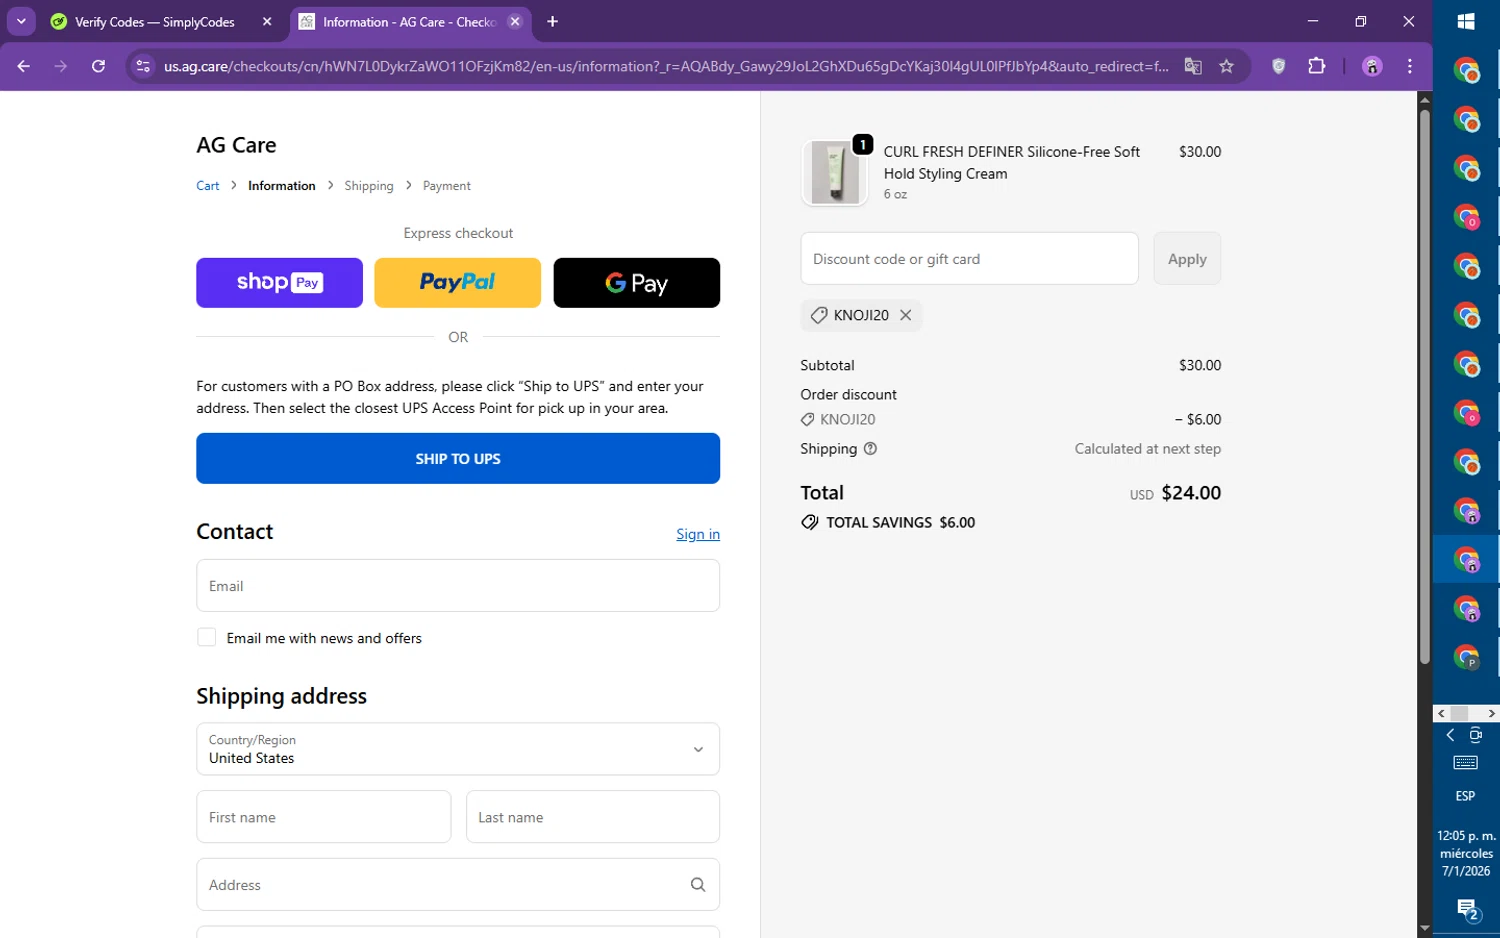Click the page scroll up arrow

(x=1425, y=99)
